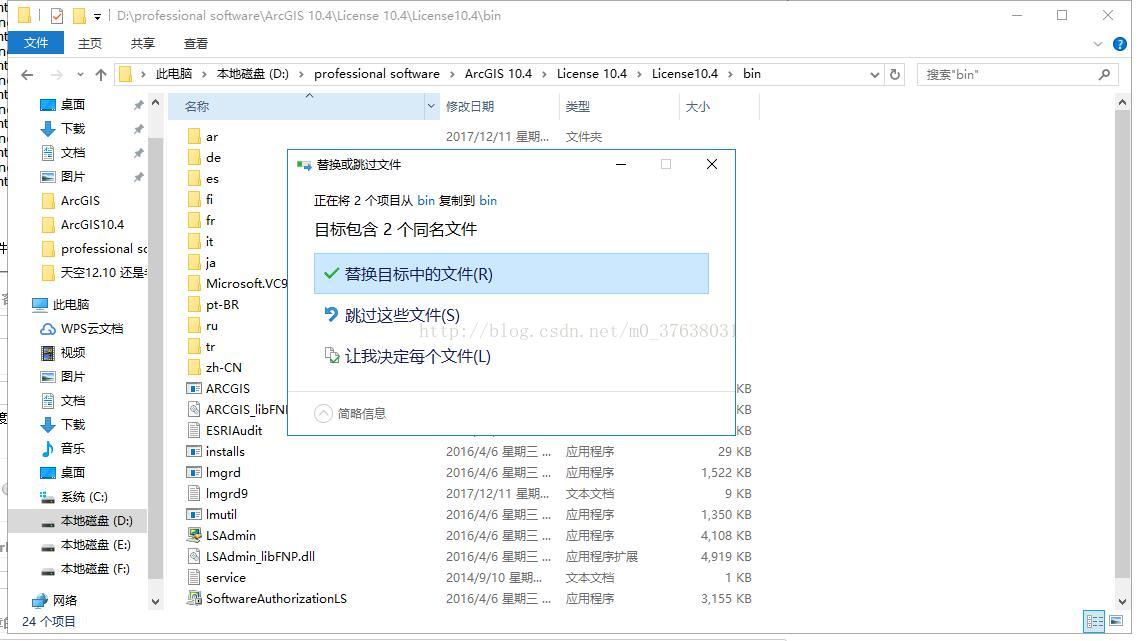Viewport: 1139px width, 641px height.
Task: Expand chevron after License 10.4 breadcrumb
Action: [639, 74]
